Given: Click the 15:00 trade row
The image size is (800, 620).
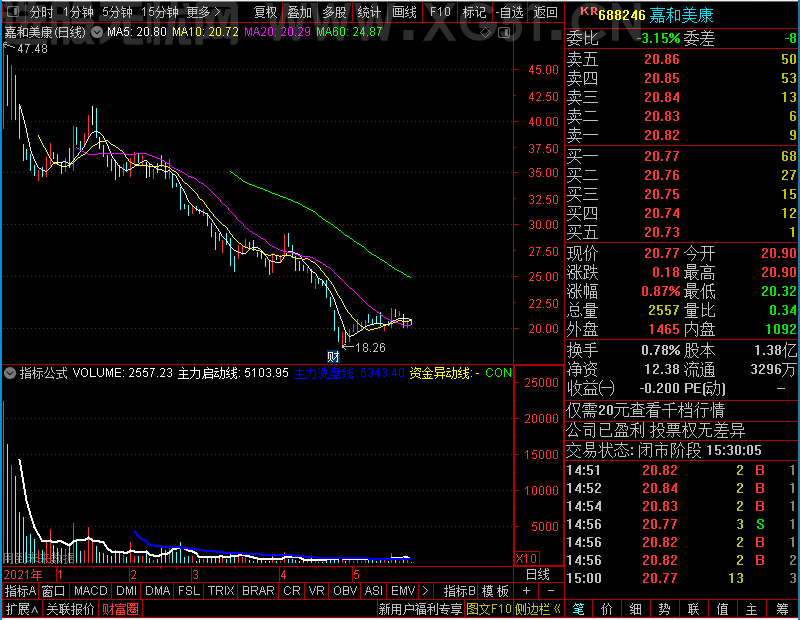Looking at the screenshot, I should pos(682,578).
